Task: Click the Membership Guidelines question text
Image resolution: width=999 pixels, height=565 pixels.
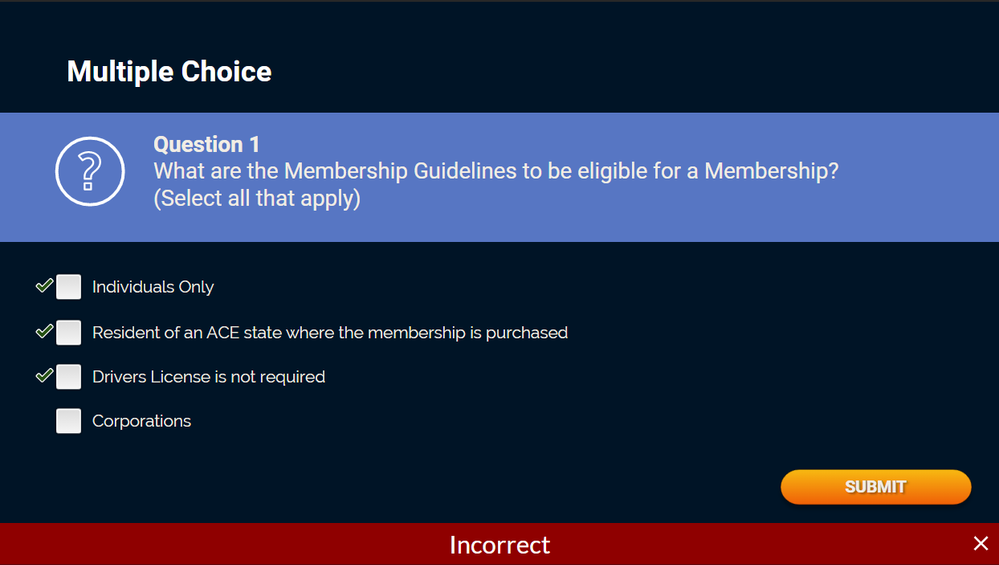Action: [495, 171]
